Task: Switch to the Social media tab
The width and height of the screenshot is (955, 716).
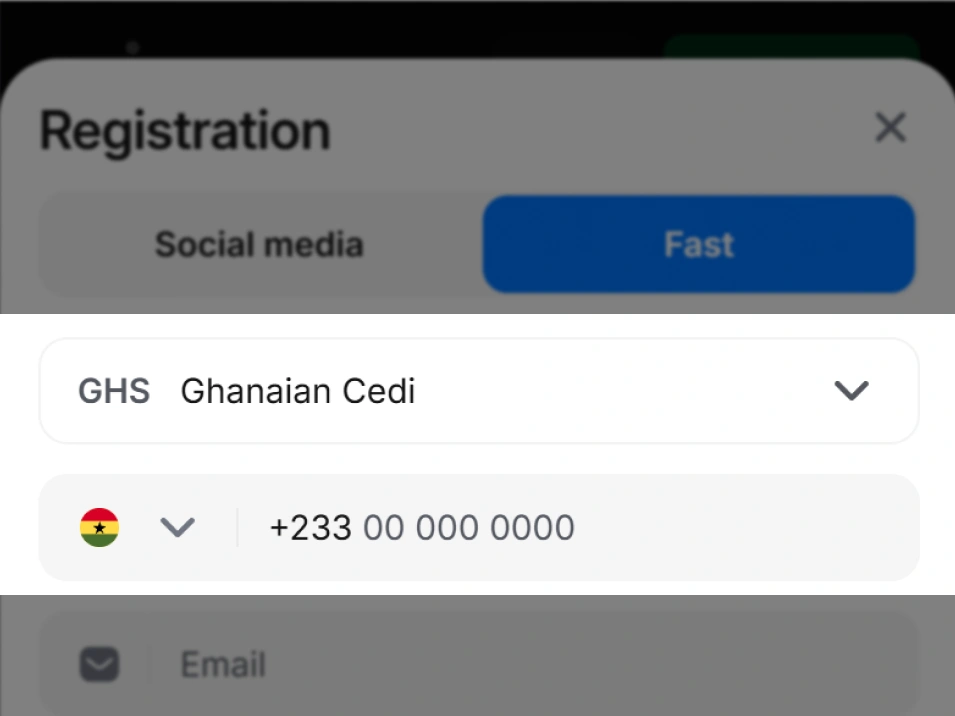Action: pyautogui.click(x=259, y=245)
